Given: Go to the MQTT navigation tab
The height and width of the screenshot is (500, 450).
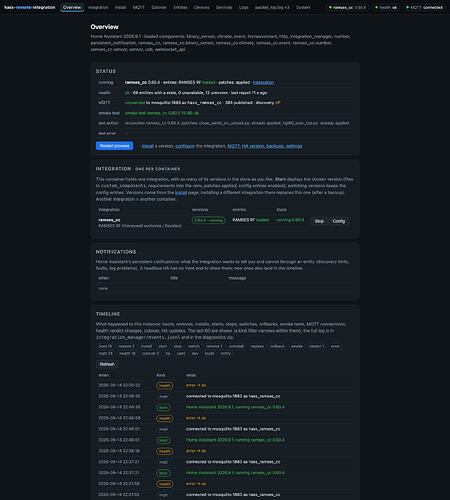Looking at the screenshot, I should click(x=139, y=7).
